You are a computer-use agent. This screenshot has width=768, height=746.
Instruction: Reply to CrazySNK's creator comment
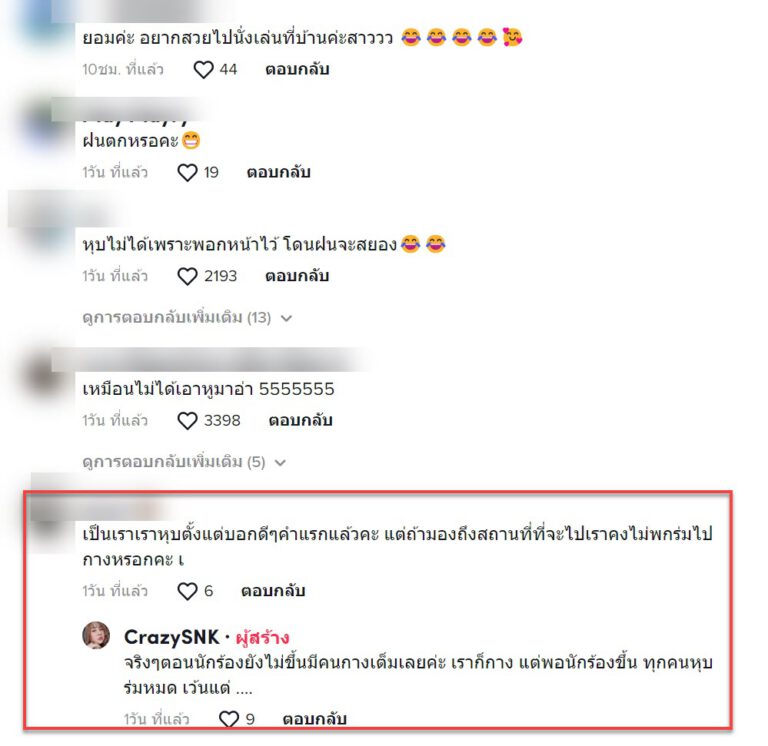pyautogui.click(x=315, y=719)
